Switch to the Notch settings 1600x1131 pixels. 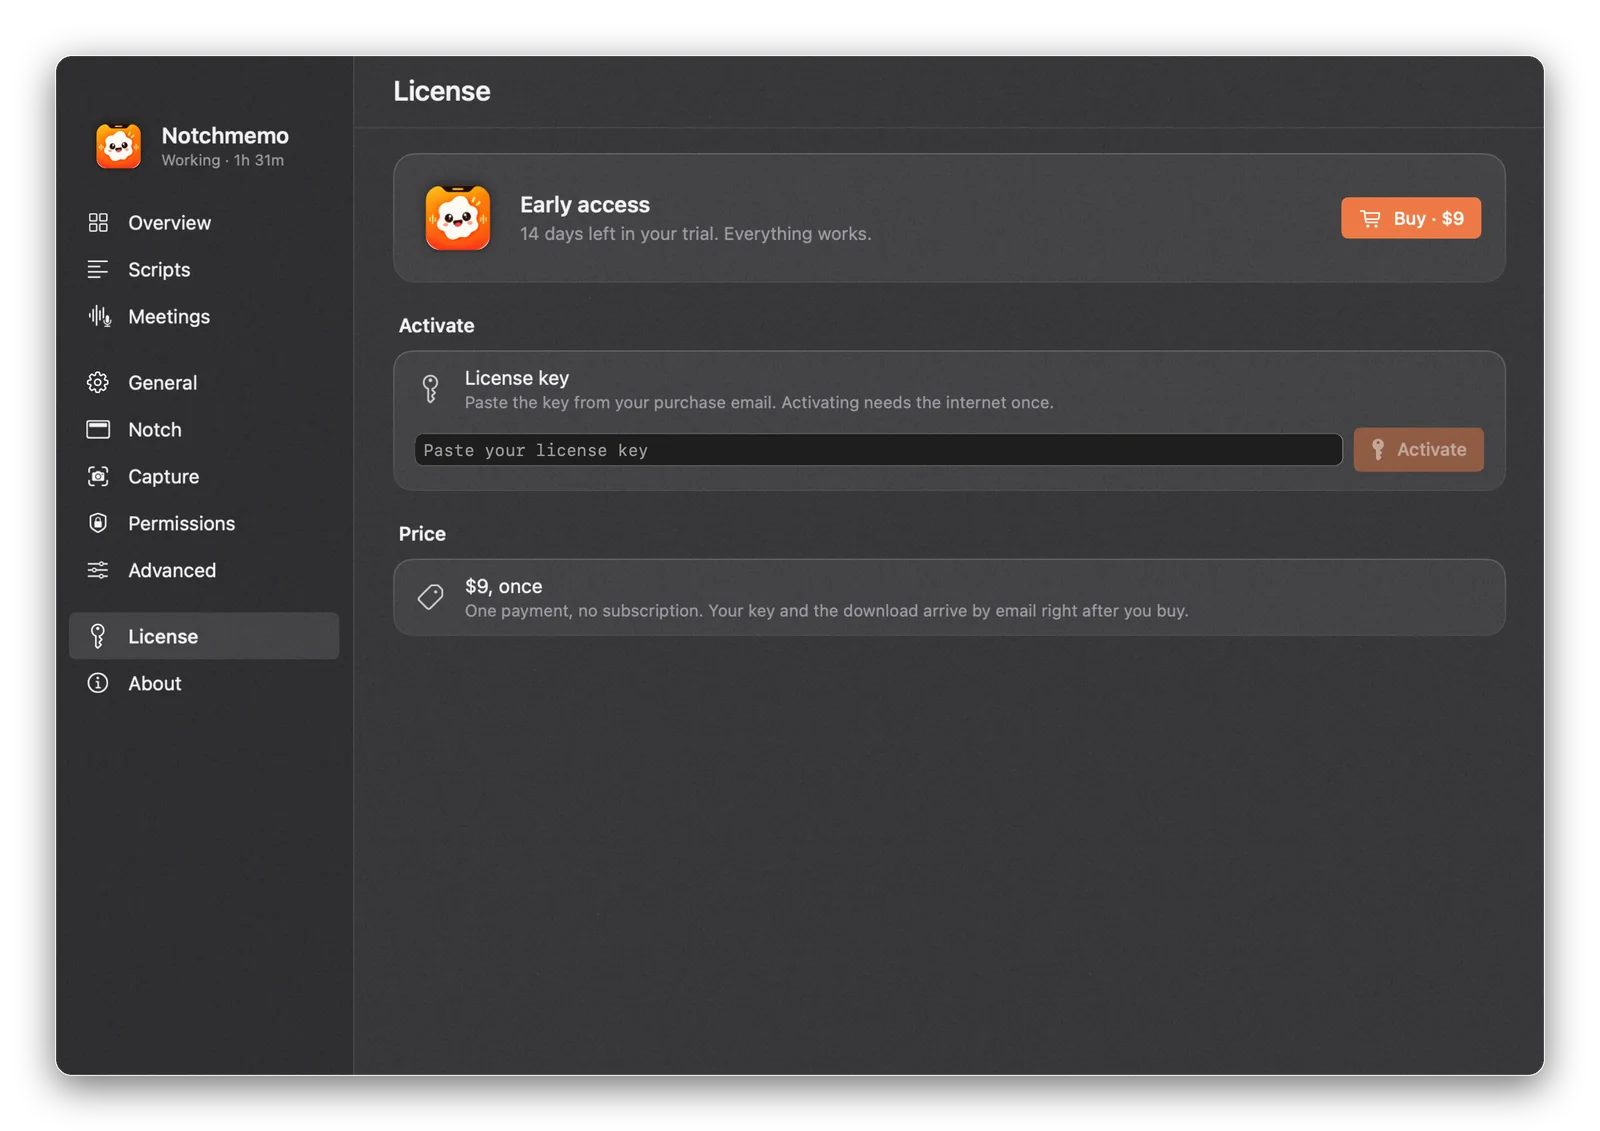point(204,429)
